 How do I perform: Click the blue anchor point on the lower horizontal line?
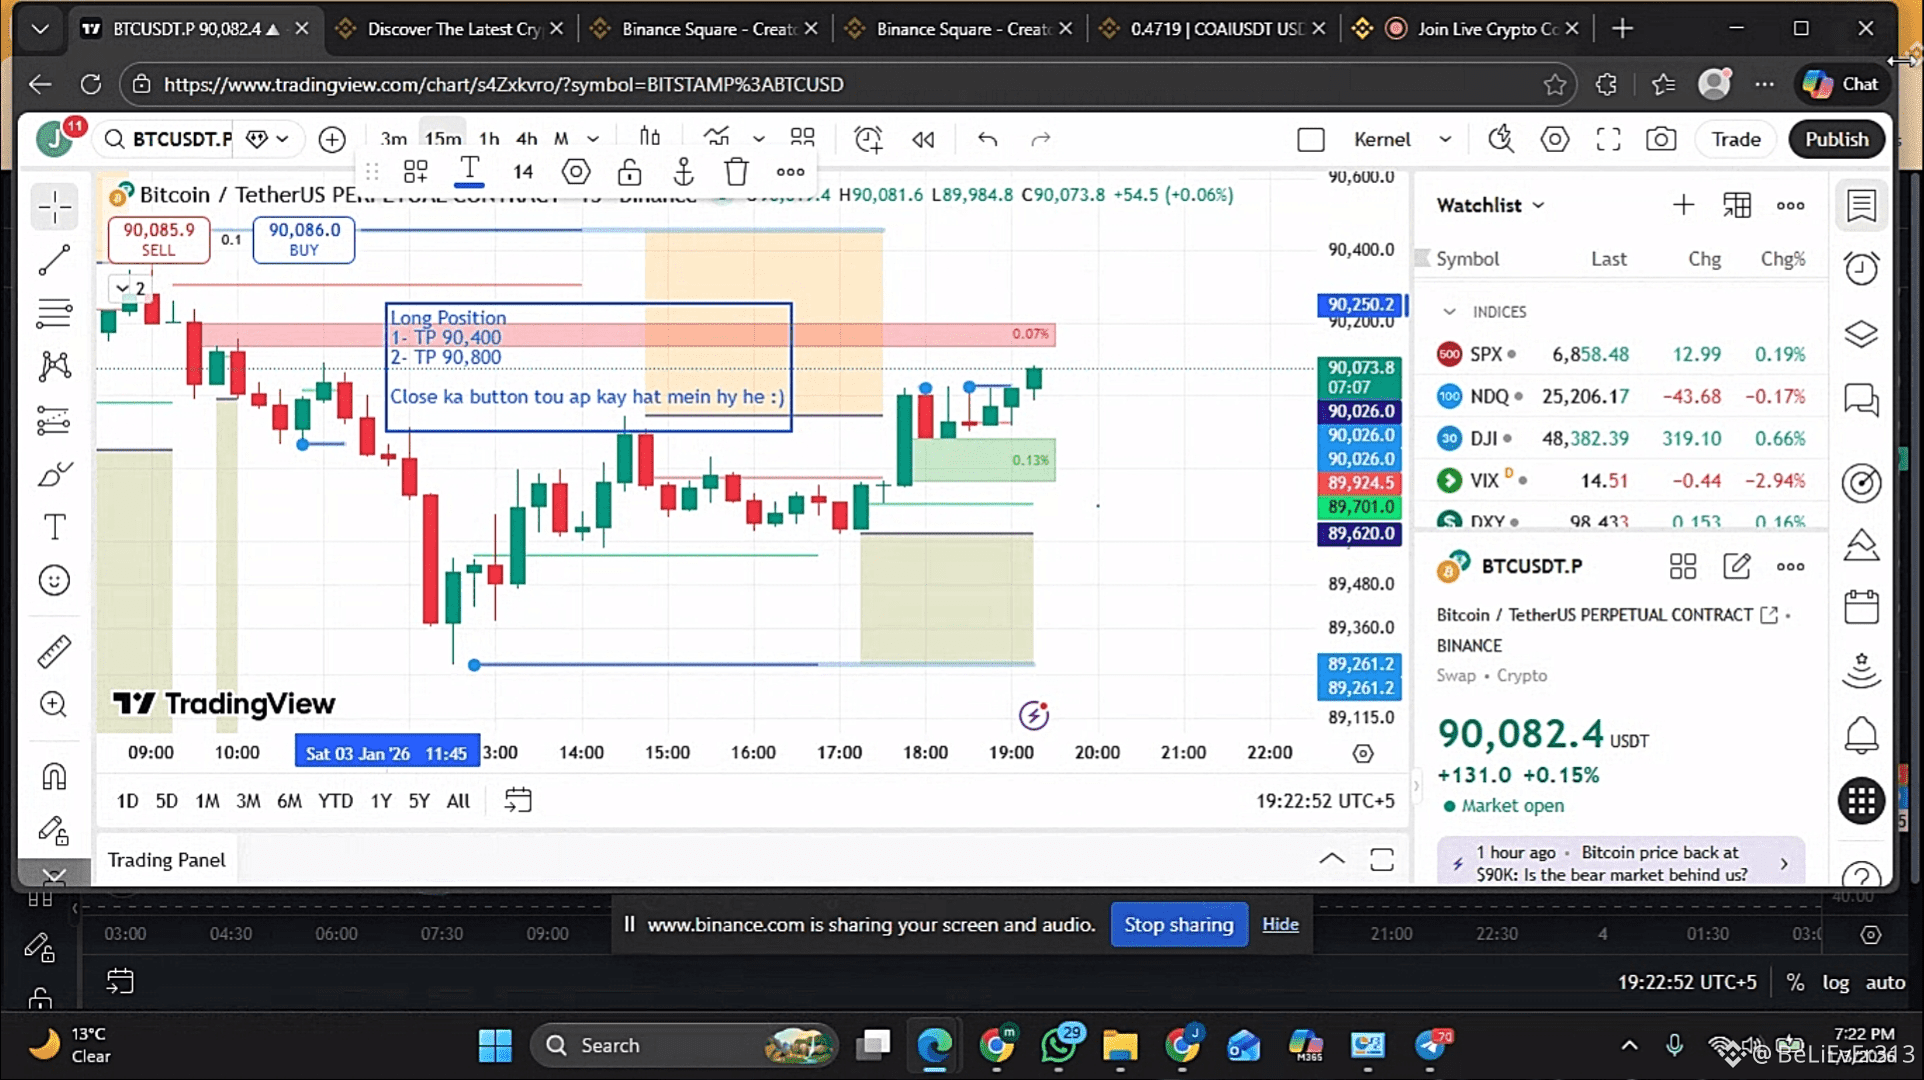pyautogui.click(x=474, y=665)
